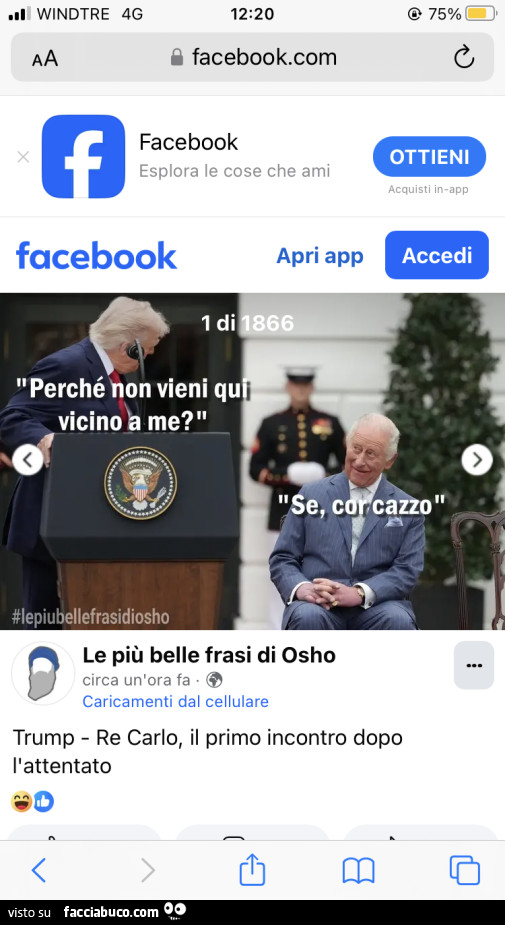Open the Osho page profile avatar
The width and height of the screenshot is (505, 925).
tap(43, 673)
